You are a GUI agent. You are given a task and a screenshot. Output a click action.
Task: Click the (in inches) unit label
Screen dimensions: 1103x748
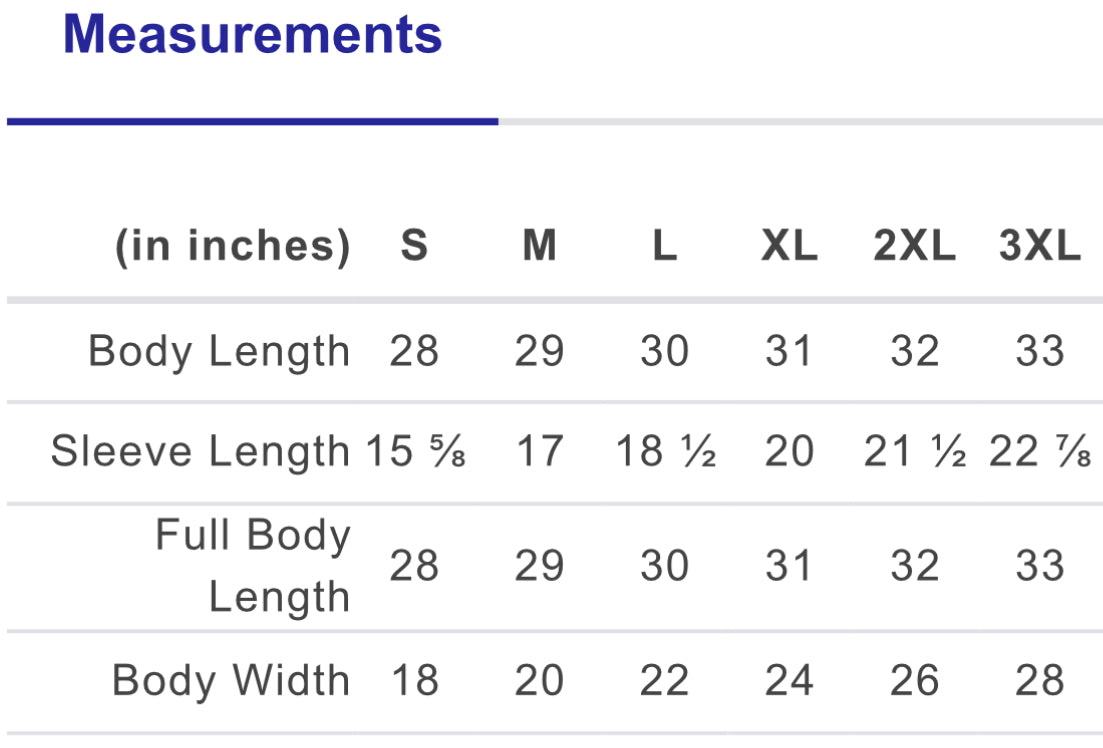click(x=233, y=246)
